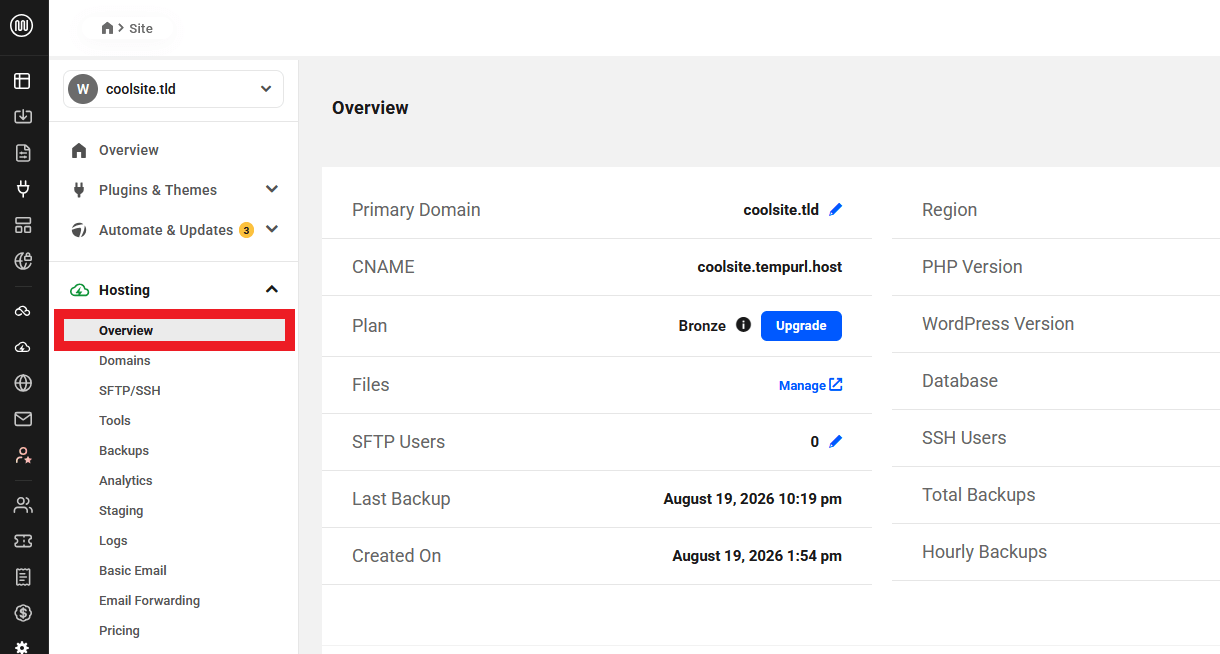Image resolution: width=1220 pixels, height=654 pixels.
Task: Open the infinity cloud icon in dark sidebar
Action: pos(22,311)
